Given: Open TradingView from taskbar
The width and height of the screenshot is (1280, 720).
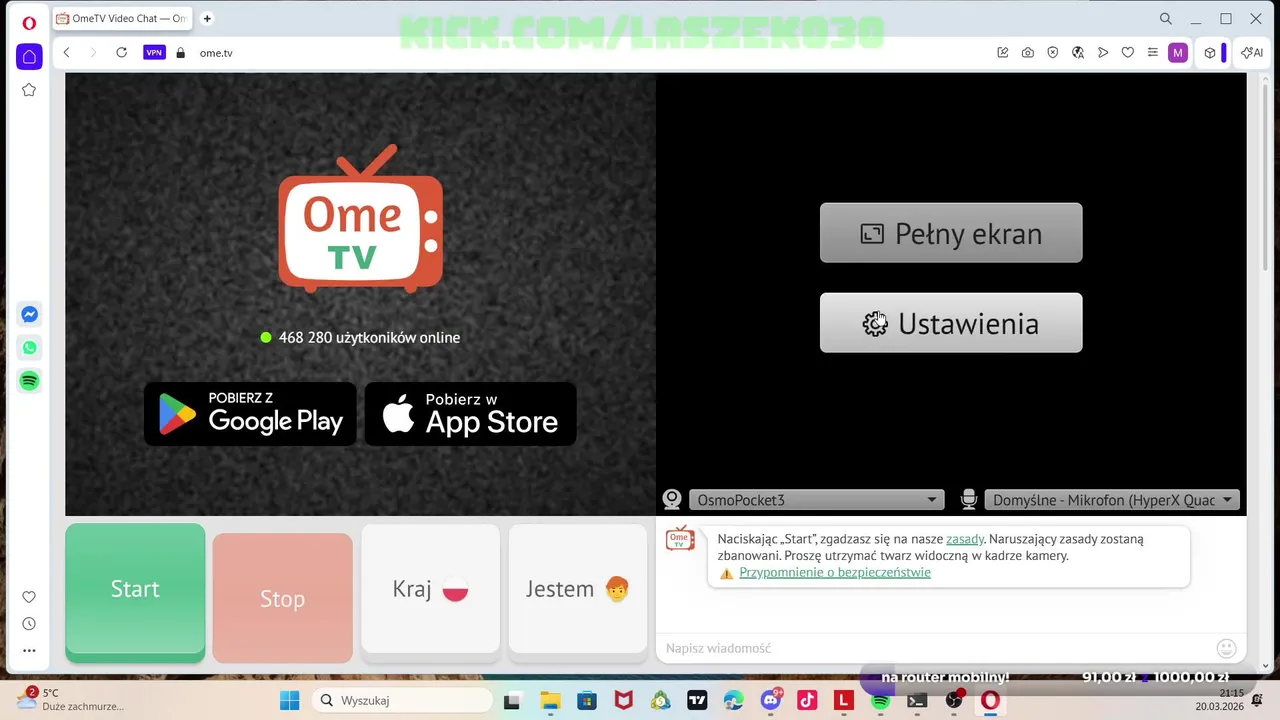Looking at the screenshot, I should 697,701.
